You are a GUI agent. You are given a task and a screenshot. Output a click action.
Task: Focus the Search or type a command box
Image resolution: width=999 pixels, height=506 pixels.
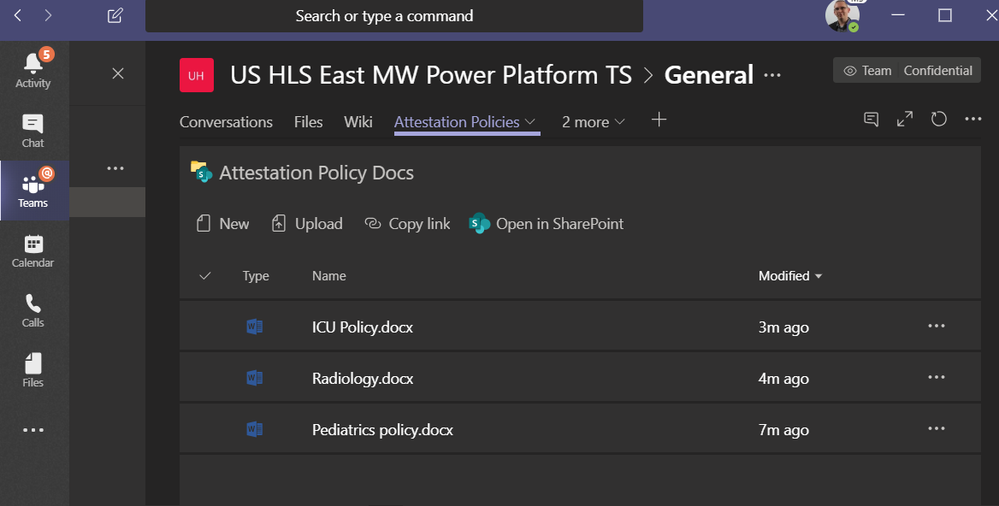394,16
